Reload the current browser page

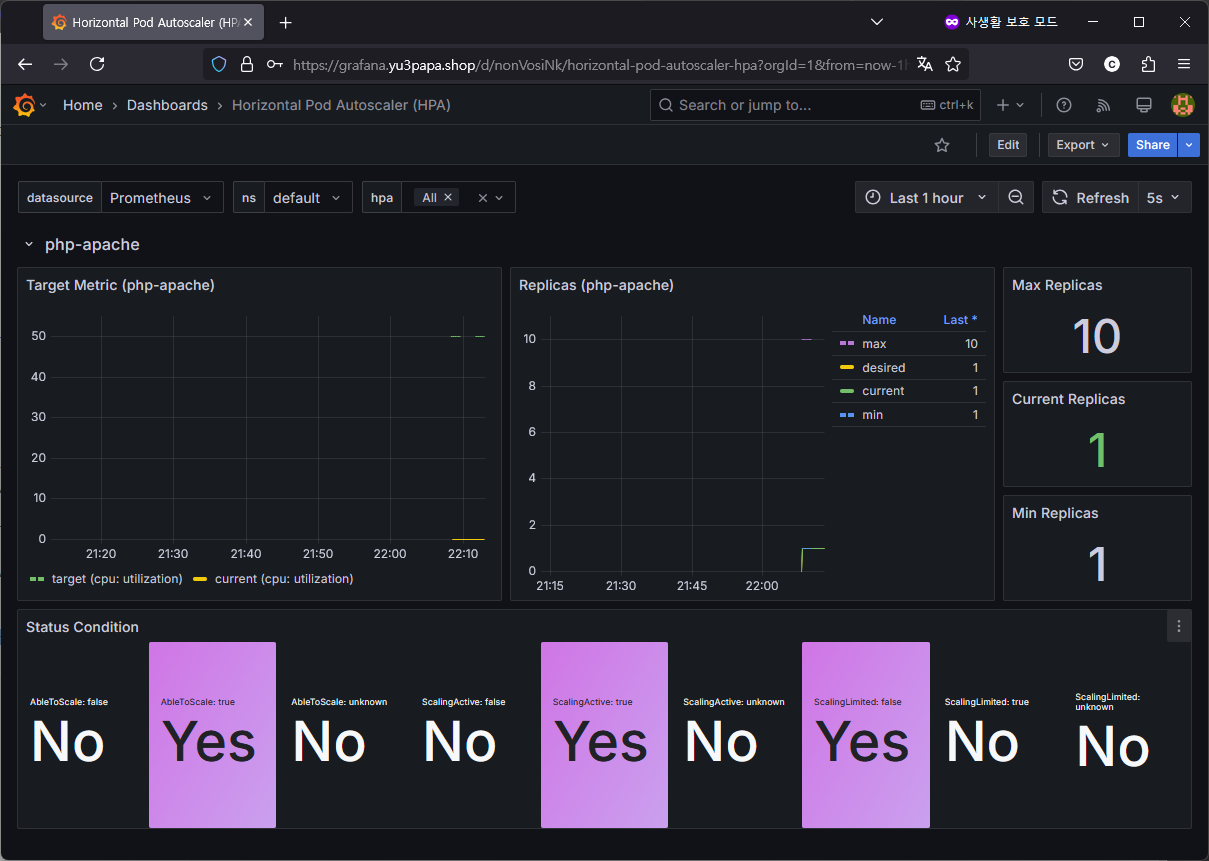(97, 64)
